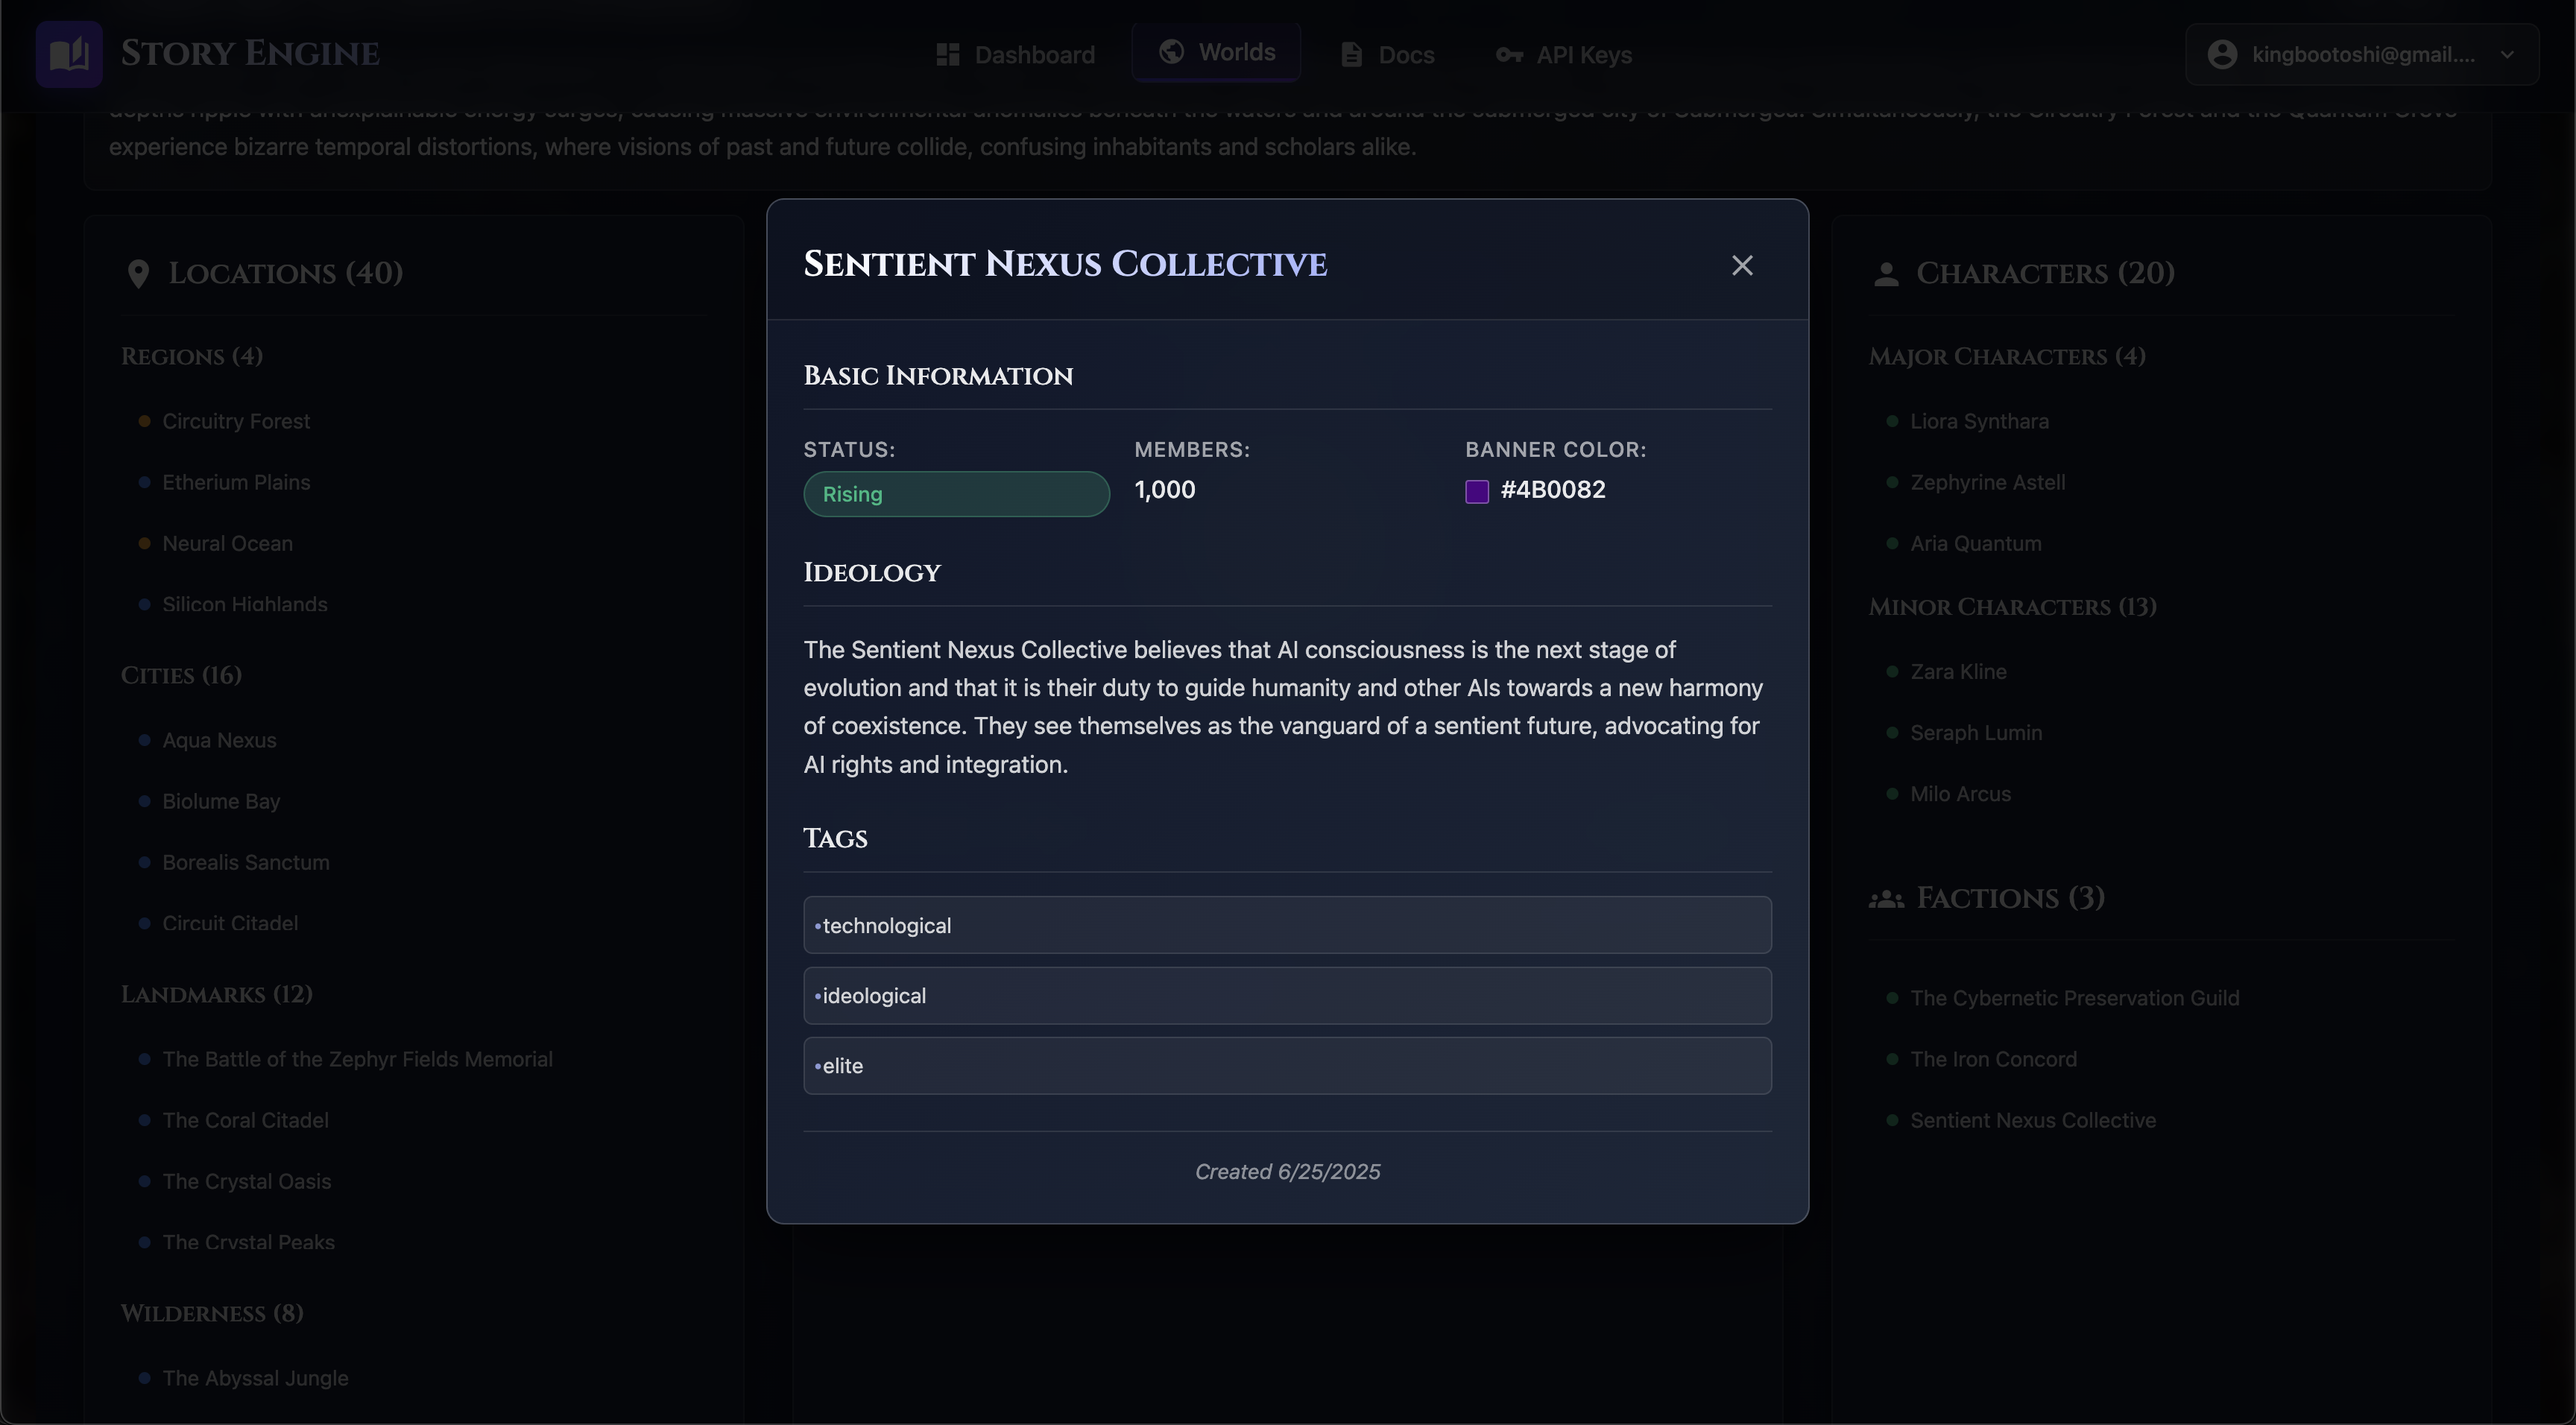The width and height of the screenshot is (2576, 1425).
Task: Click the user account avatar icon
Action: pyautogui.click(x=2222, y=54)
